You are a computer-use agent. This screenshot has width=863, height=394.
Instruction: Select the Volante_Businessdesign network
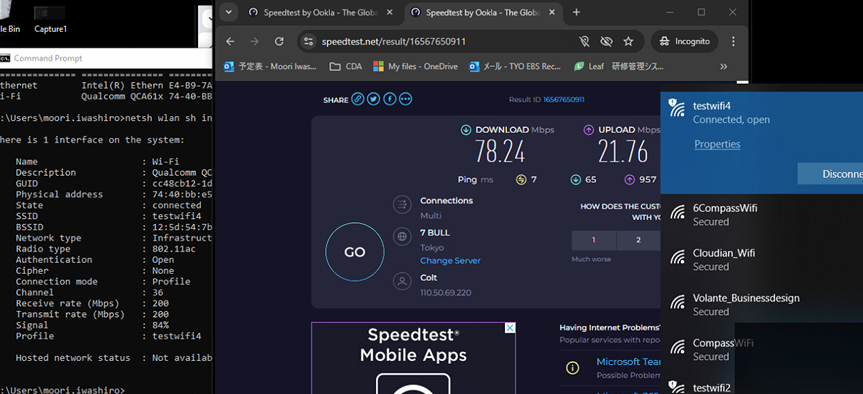click(762, 305)
